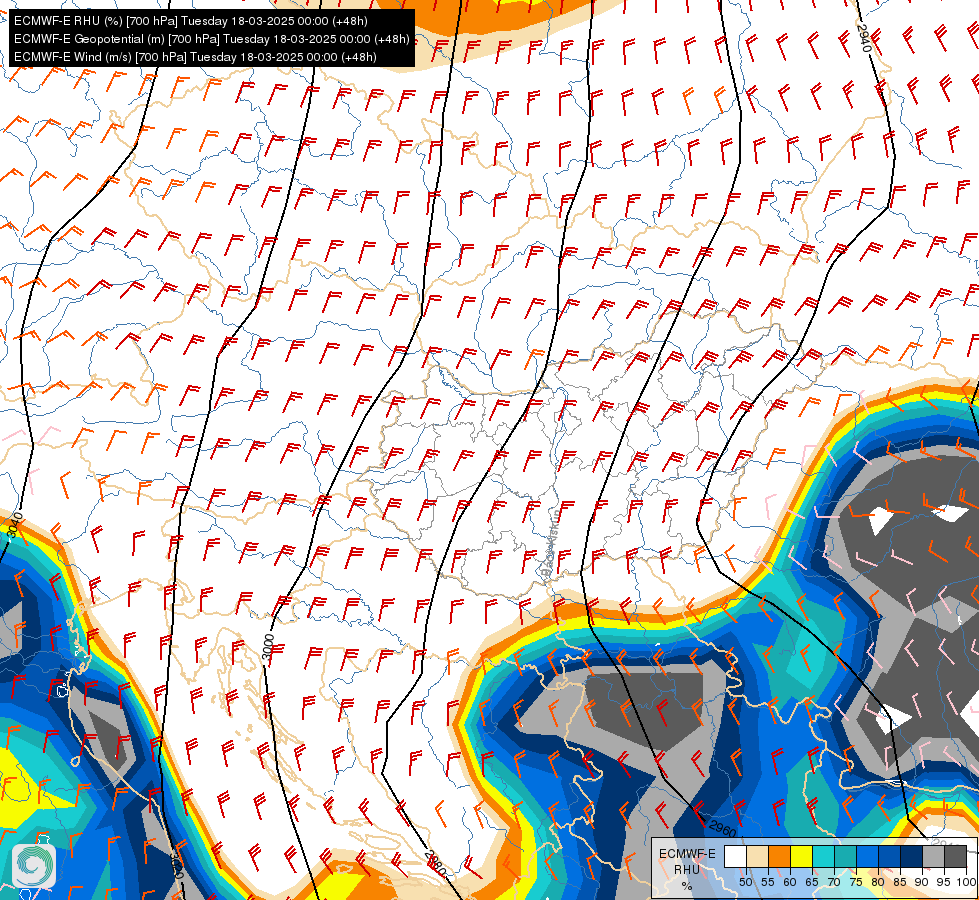979x900 pixels.
Task: Select the ECMWF-E RHU (%) header line
Action: pyautogui.click(x=191, y=21)
